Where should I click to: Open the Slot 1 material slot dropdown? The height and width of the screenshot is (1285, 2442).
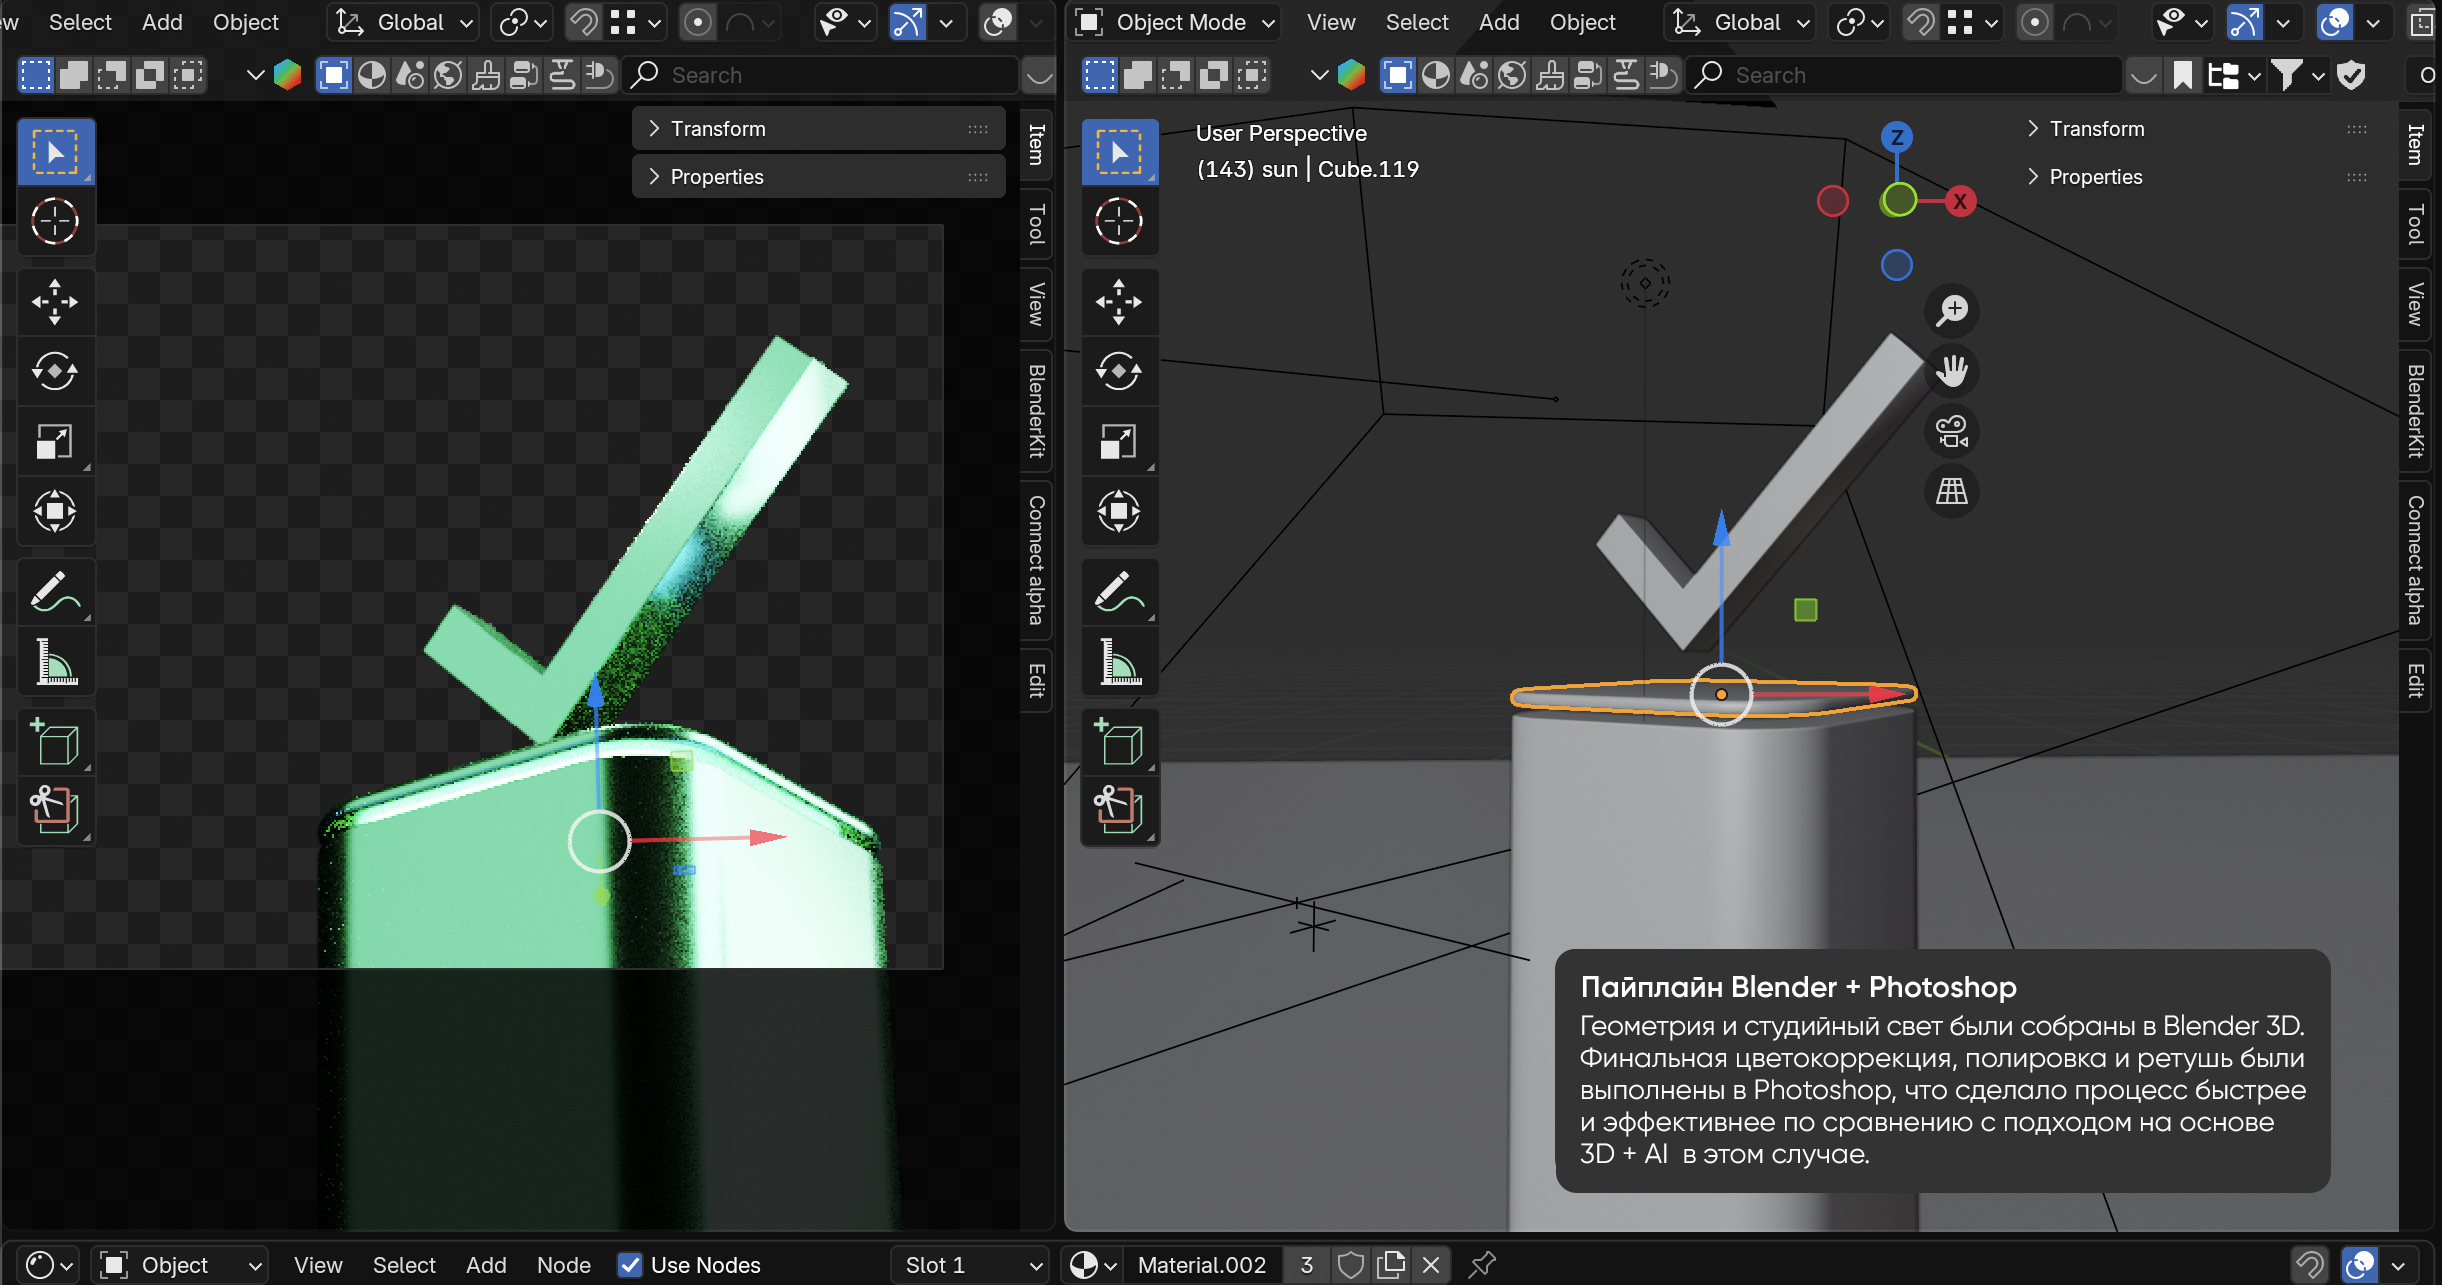[x=970, y=1265]
